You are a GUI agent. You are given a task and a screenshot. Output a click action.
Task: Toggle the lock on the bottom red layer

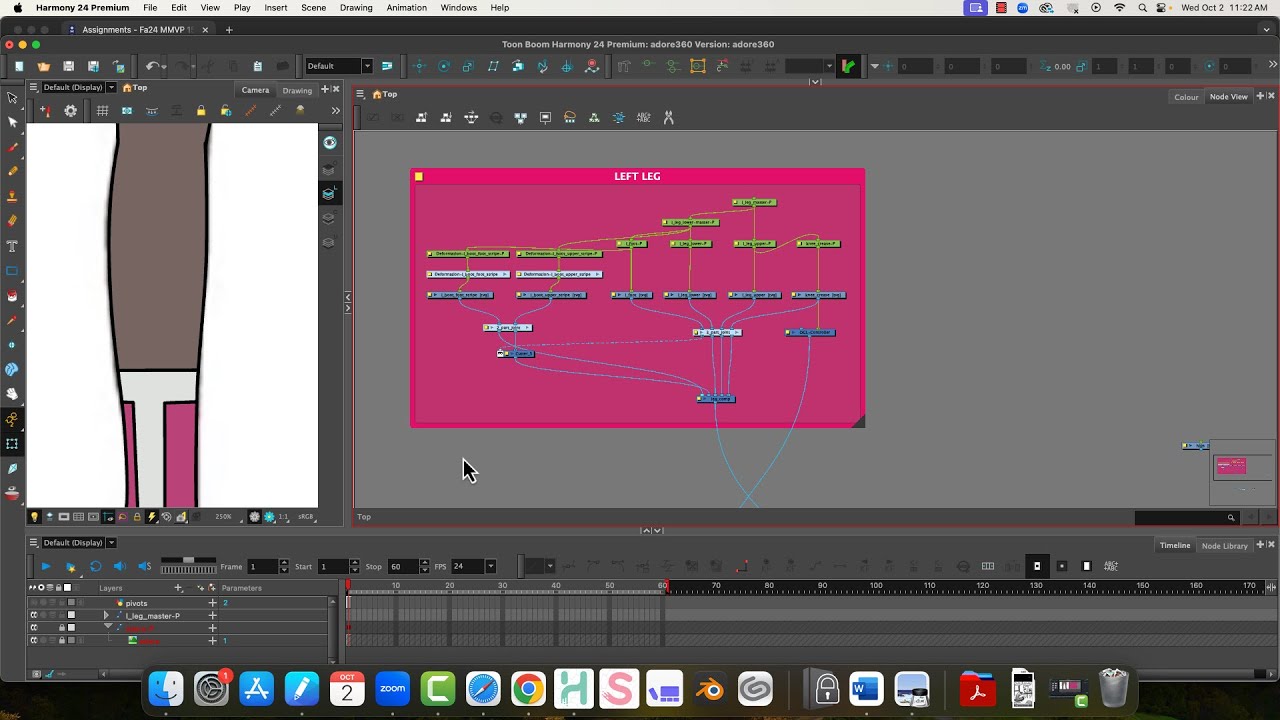click(61, 640)
